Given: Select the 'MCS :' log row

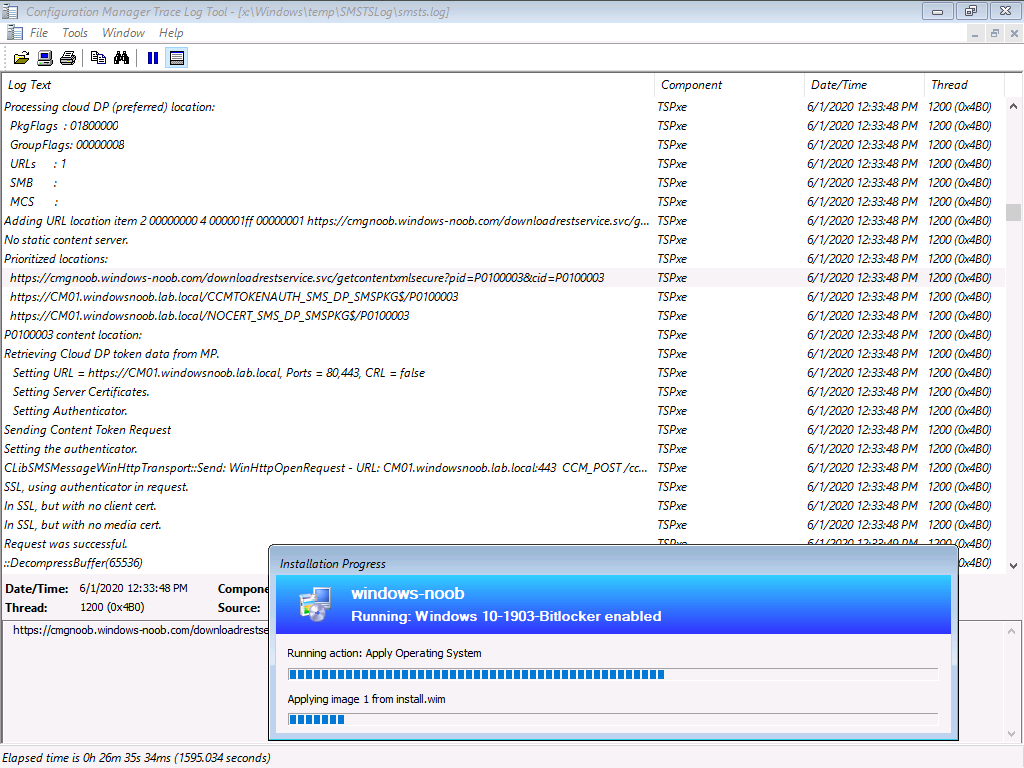Looking at the screenshot, I should [503, 202].
